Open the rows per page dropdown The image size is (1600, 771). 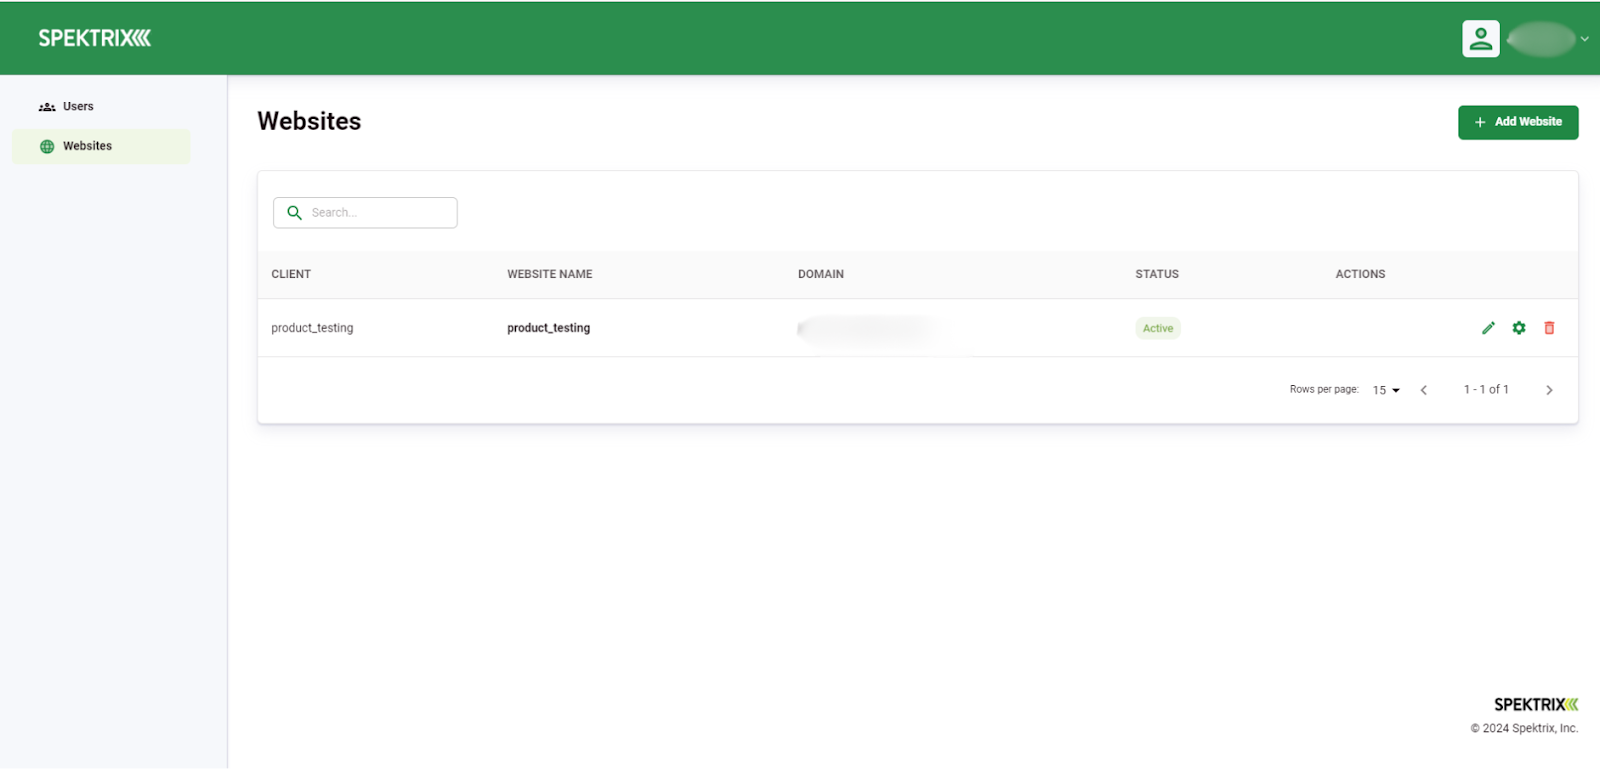pyautogui.click(x=1386, y=390)
